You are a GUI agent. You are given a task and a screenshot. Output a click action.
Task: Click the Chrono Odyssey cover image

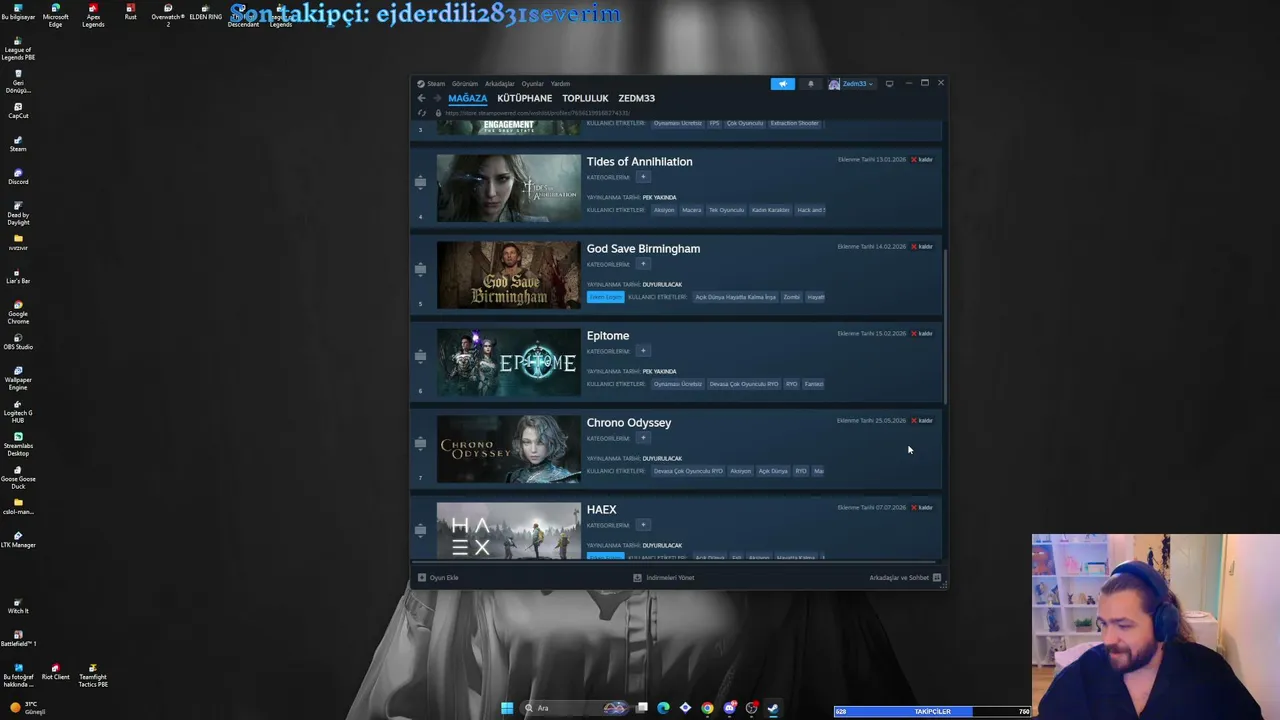(x=508, y=449)
